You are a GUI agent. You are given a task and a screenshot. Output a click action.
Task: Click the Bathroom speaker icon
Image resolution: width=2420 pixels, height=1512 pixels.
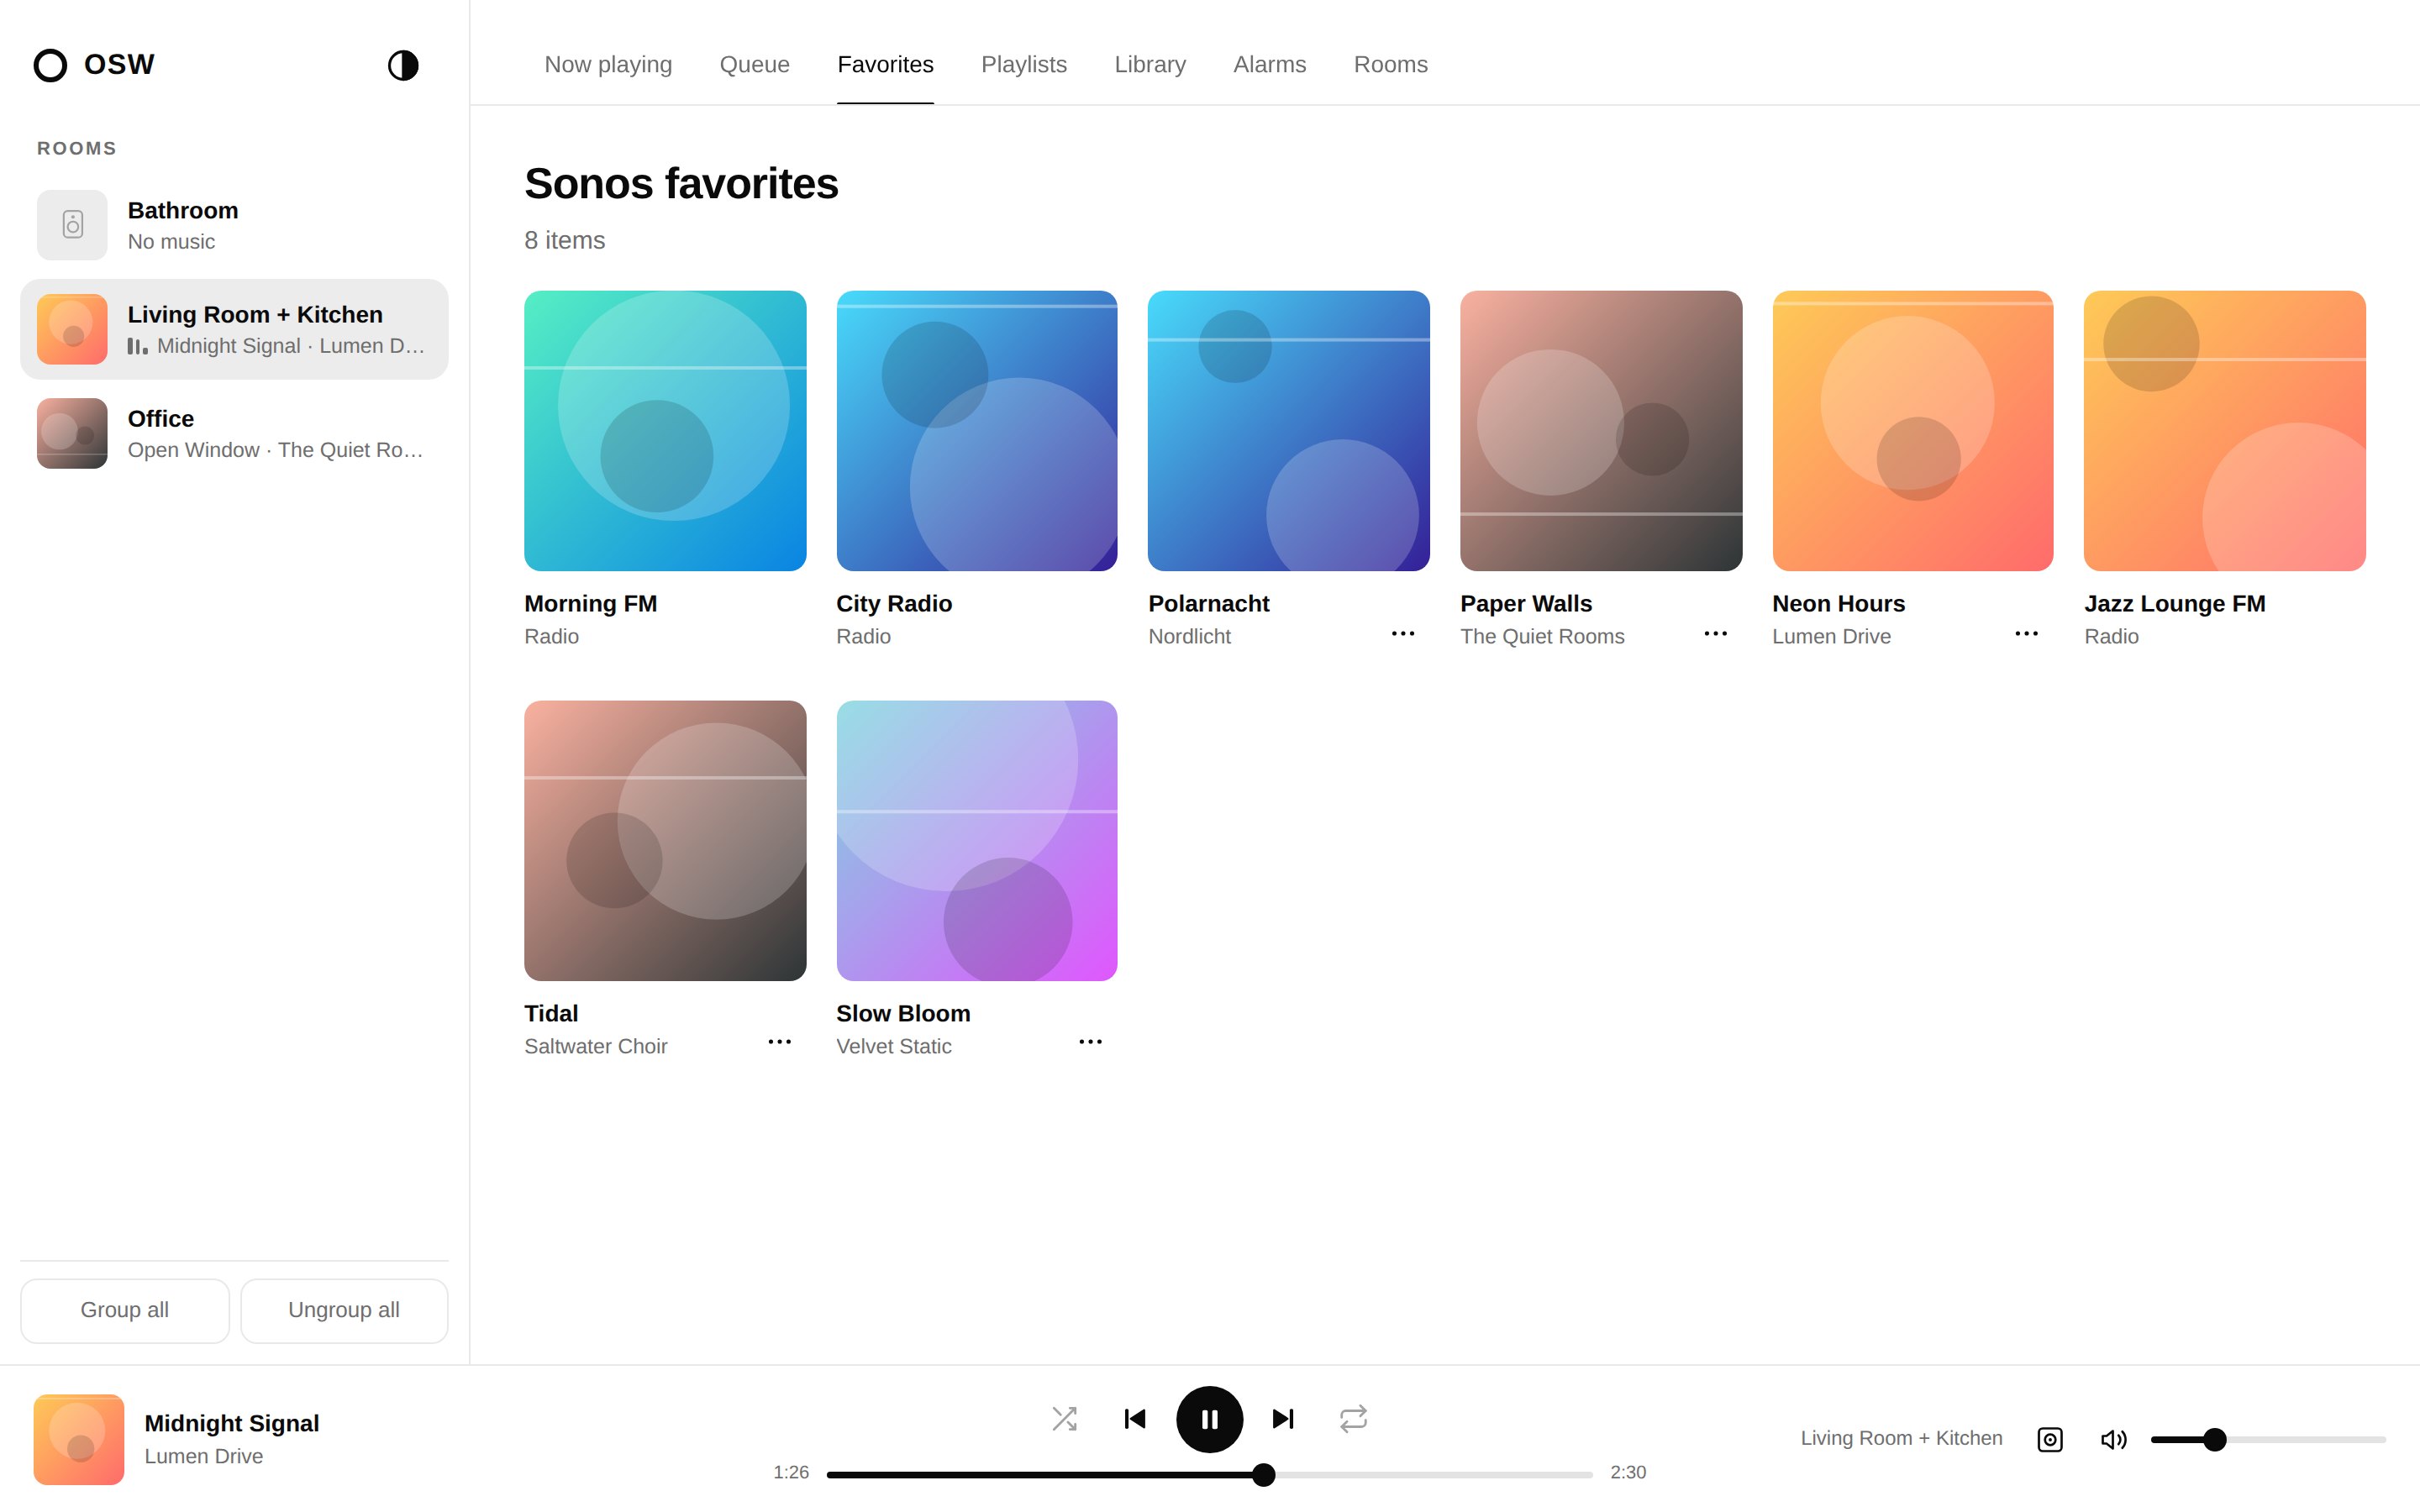click(x=72, y=225)
